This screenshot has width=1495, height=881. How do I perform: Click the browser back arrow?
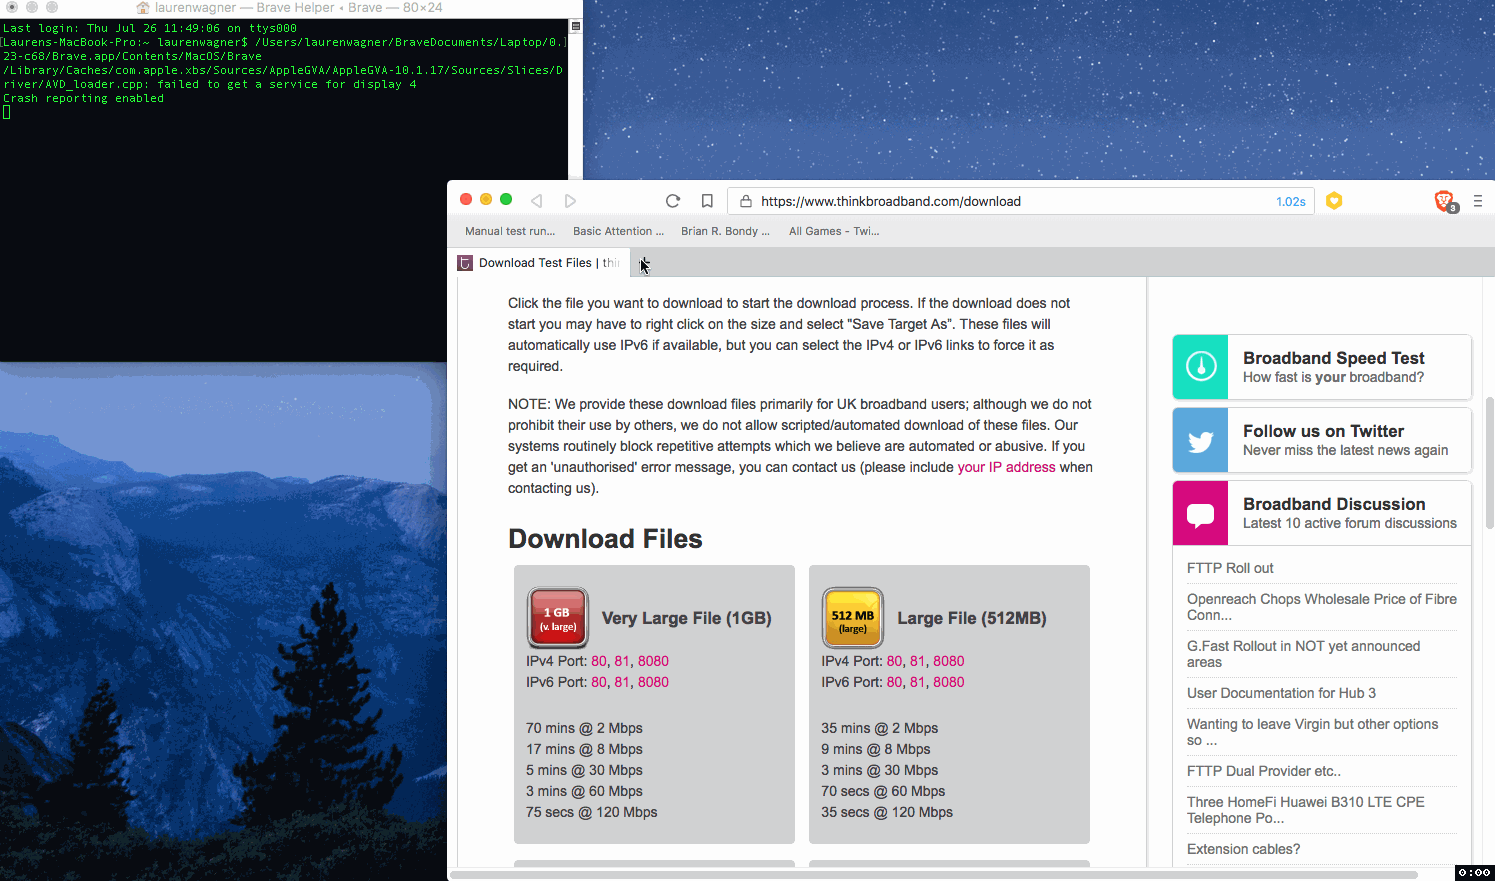[537, 201]
